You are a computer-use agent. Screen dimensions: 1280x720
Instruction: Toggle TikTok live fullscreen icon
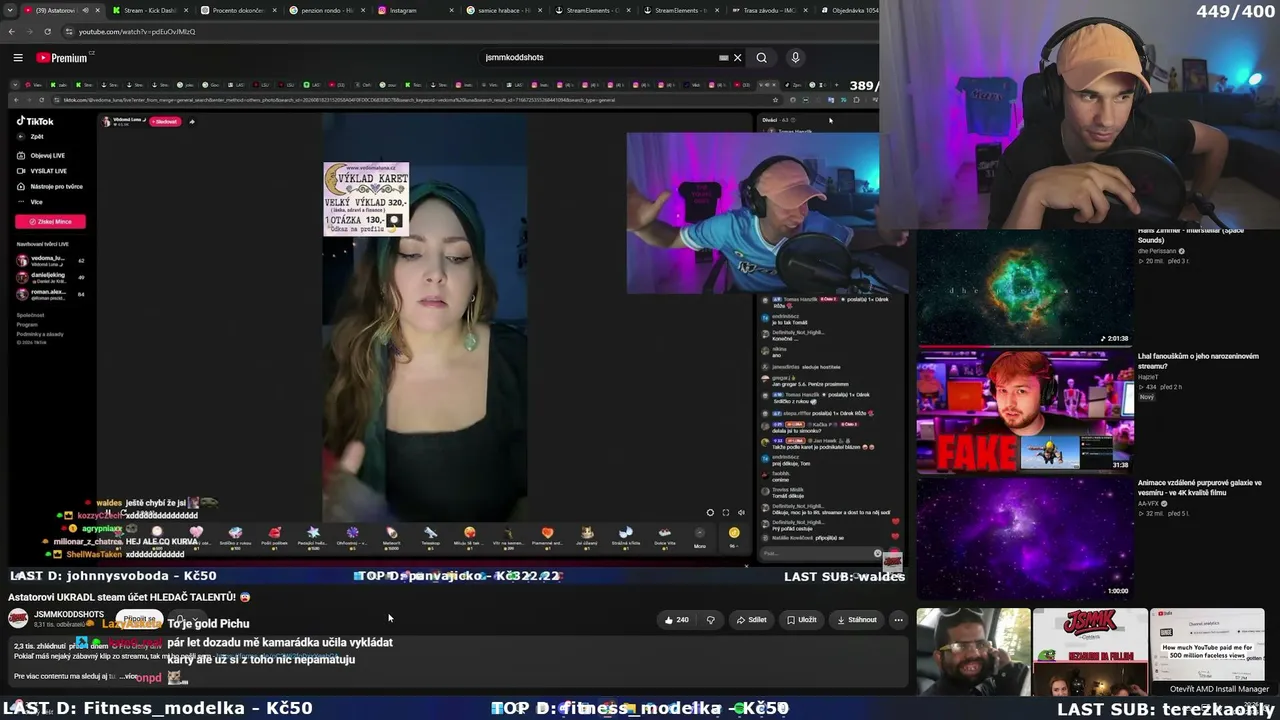(x=726, y=513)
